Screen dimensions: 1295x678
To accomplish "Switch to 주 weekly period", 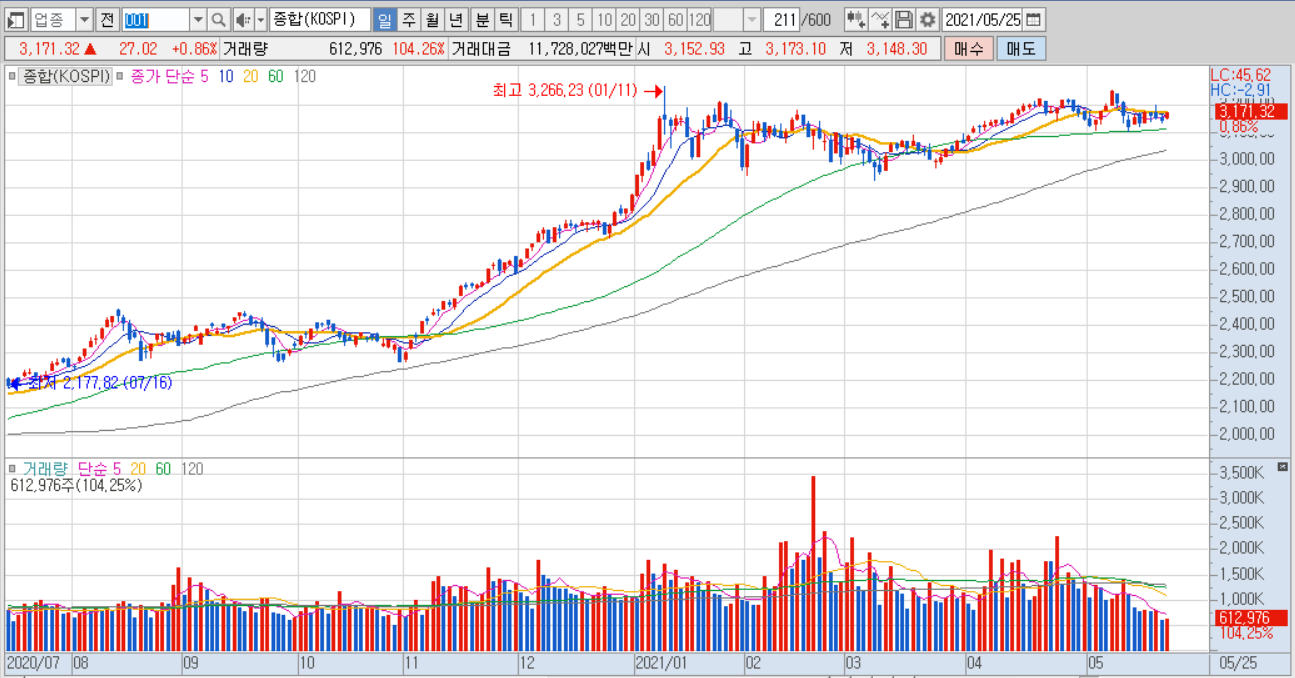I will (x=408, y=19).
